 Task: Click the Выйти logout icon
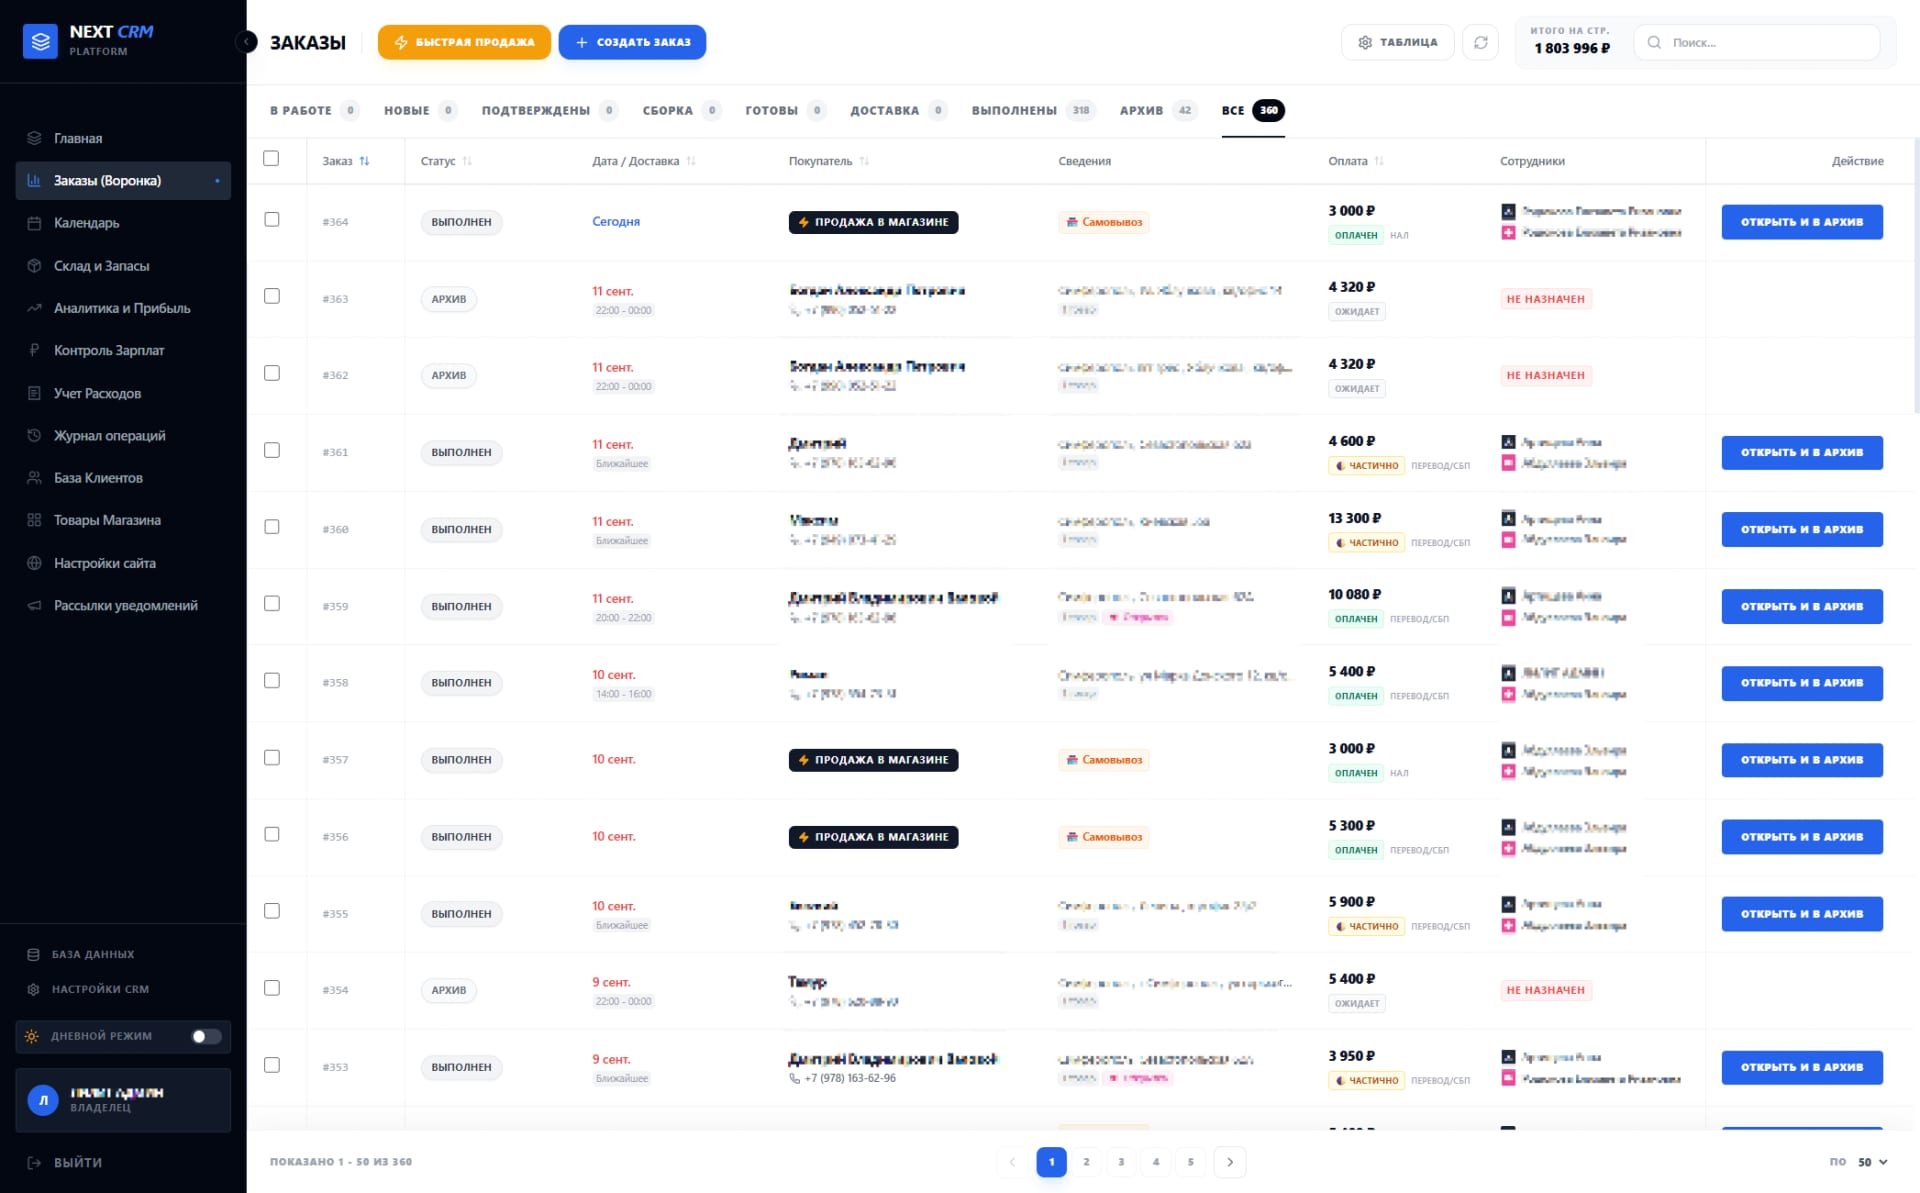tap(34, 1162)
